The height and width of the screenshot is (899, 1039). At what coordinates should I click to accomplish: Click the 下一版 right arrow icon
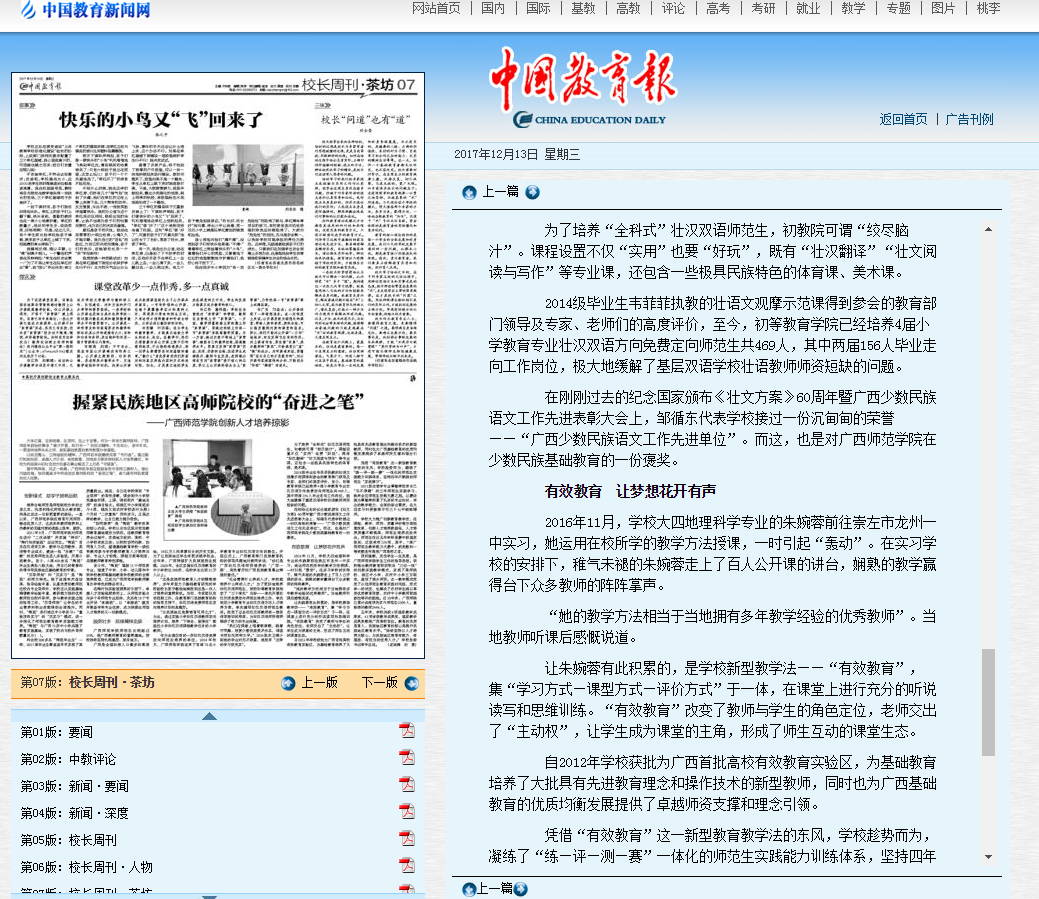coord(411,683)
